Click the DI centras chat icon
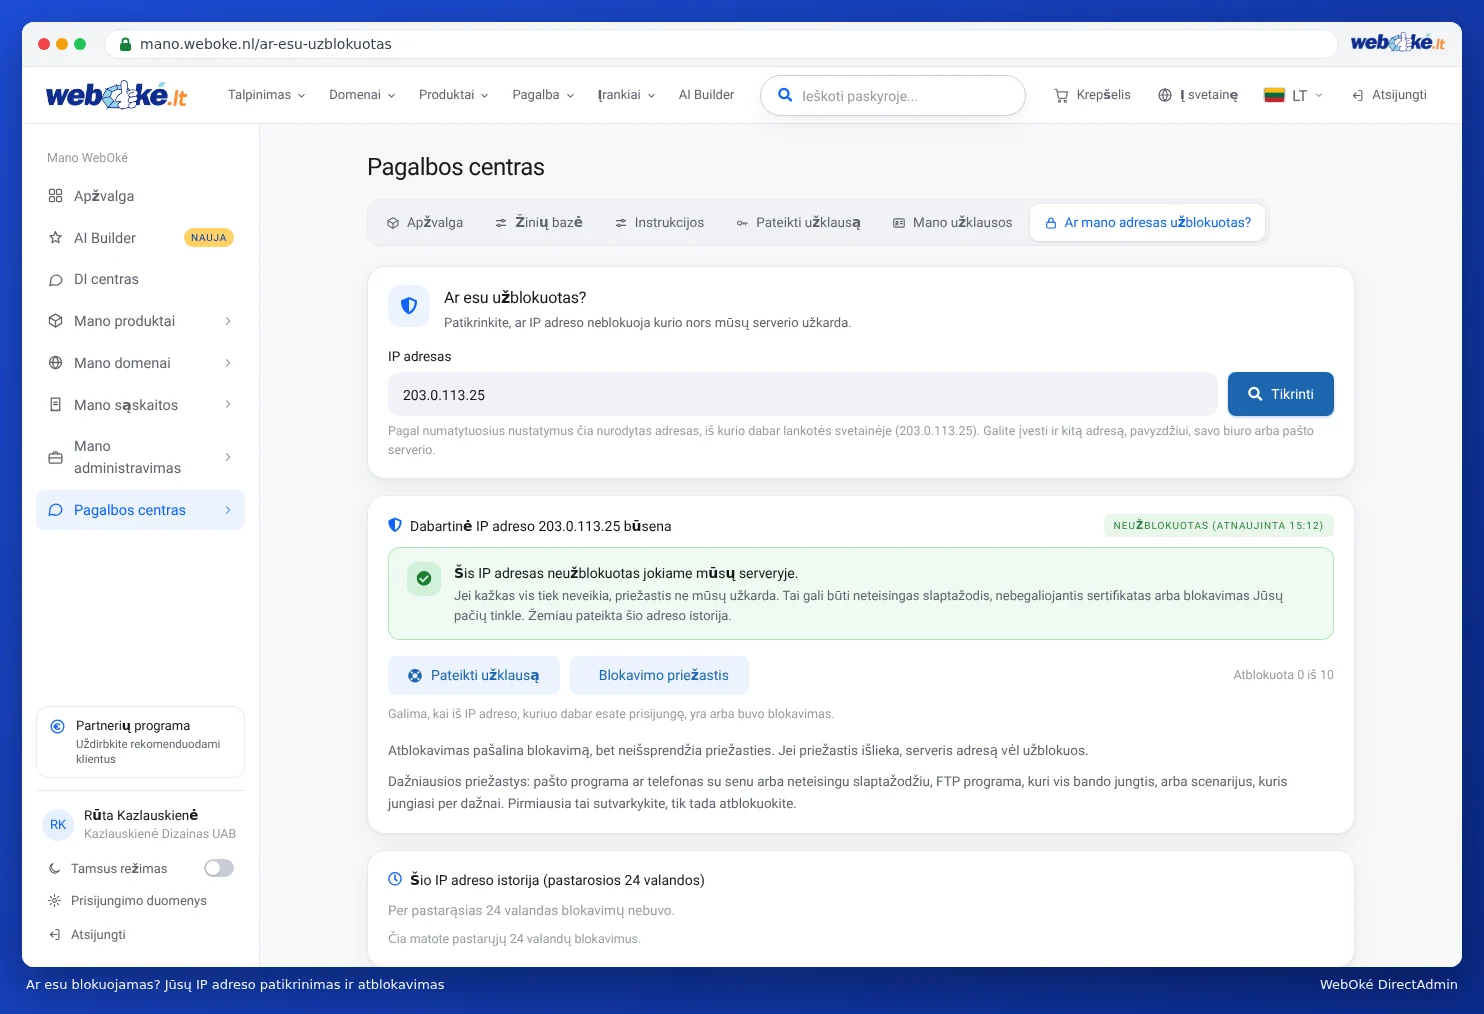The image size is (1484, 1014). [56, 280]
